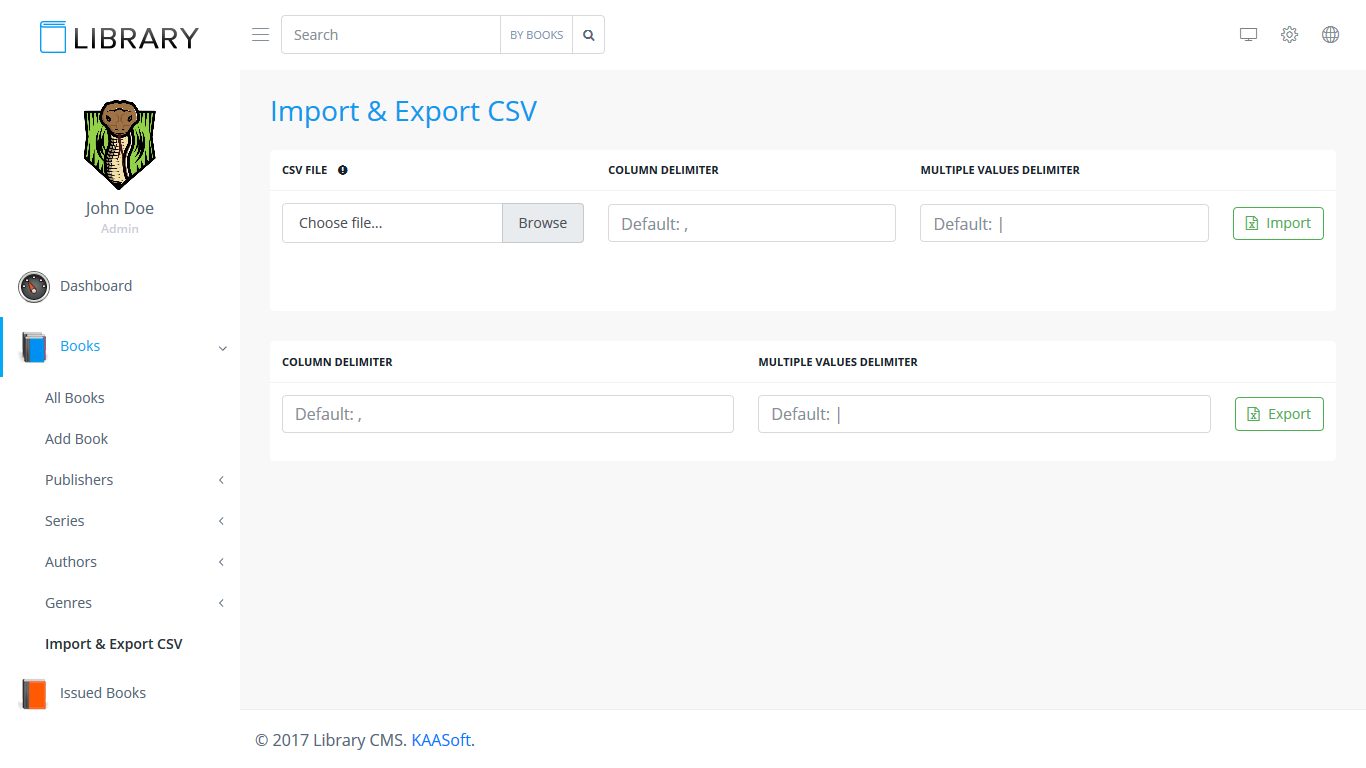Click the CSV file info icon
Screen dimensions: 1366x768
343,170
